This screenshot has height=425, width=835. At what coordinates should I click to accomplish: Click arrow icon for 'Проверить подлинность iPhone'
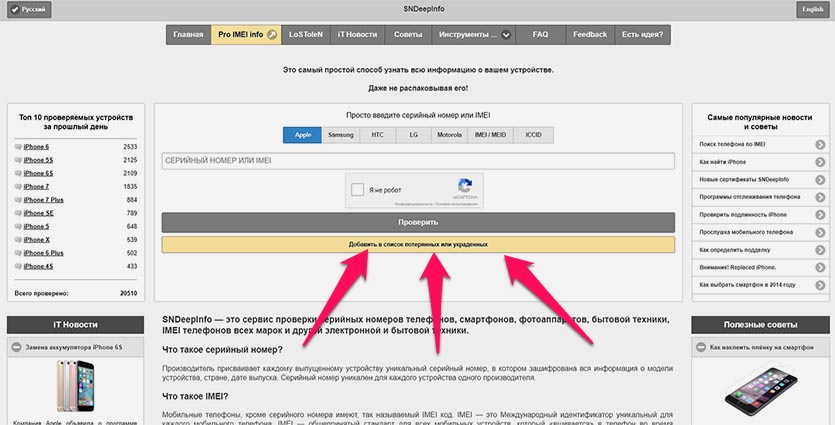pyautogui.click(x=820, y=215)
